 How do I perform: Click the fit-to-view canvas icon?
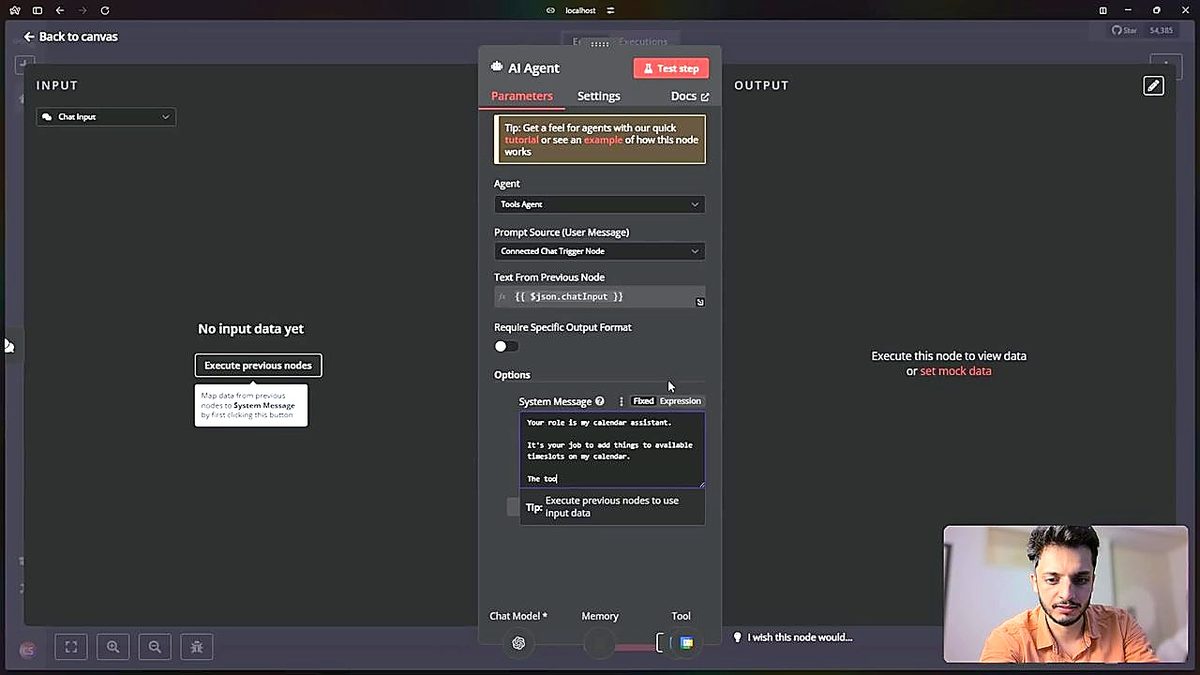click(x=71, y=647)
